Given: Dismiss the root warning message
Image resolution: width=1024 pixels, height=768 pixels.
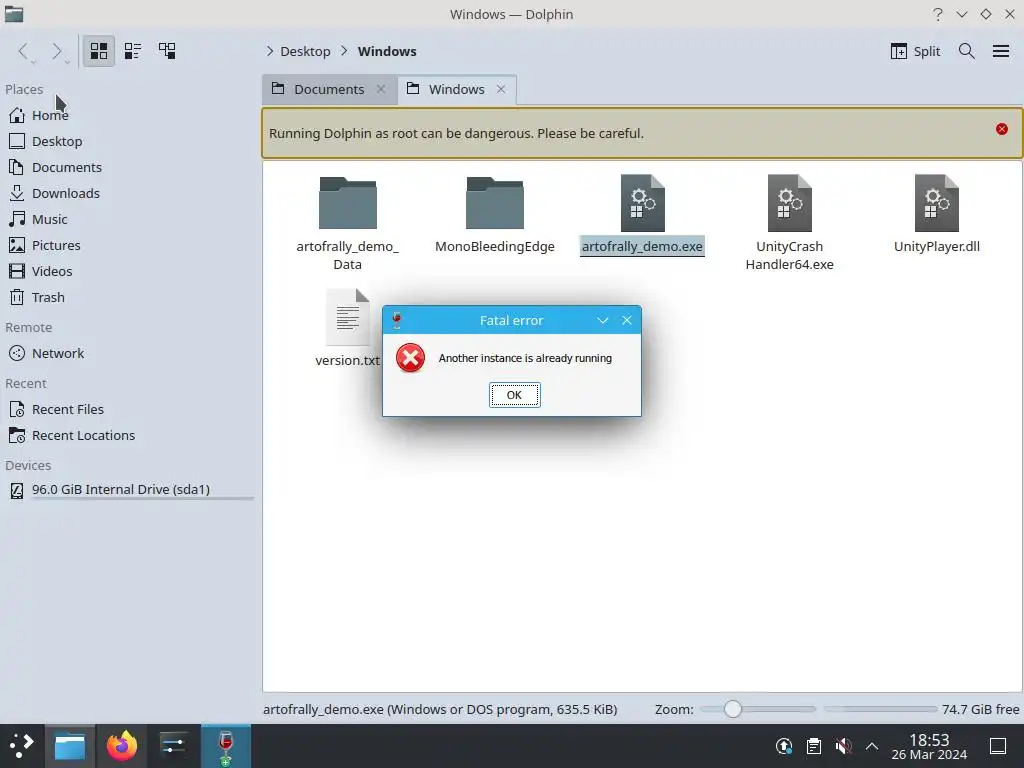Looking at the screenshot, I should (1002, 129).
